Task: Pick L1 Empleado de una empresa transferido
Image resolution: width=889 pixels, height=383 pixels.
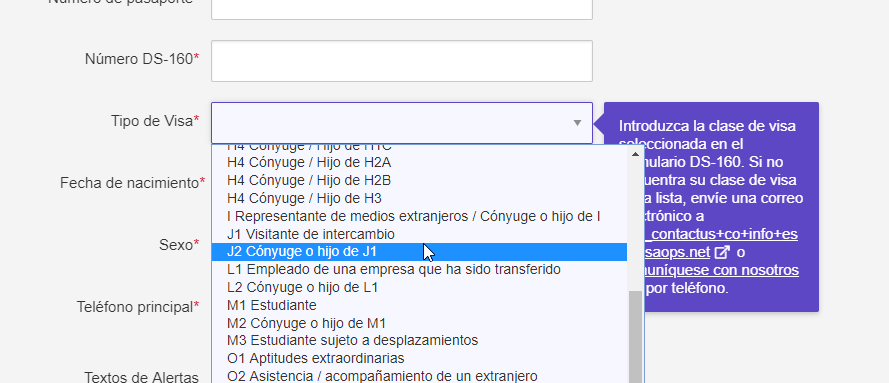Action: click(419, 270)
